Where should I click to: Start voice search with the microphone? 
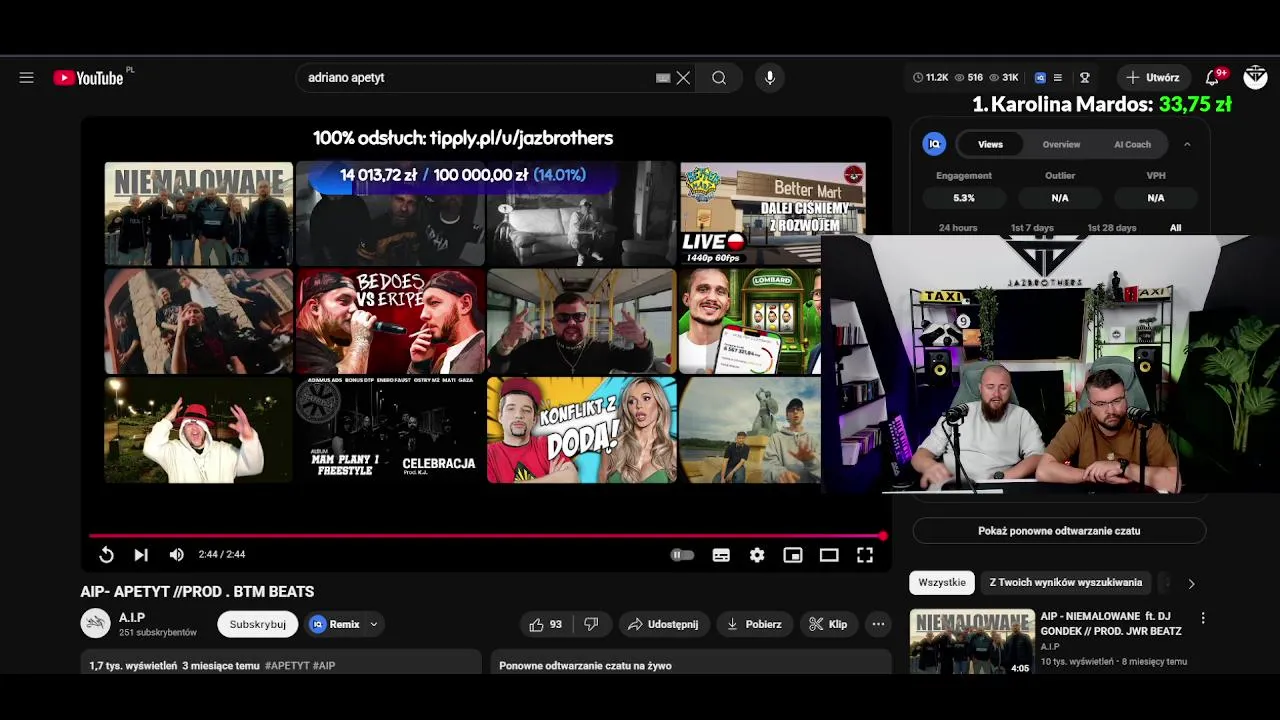[x=769, y=78]
